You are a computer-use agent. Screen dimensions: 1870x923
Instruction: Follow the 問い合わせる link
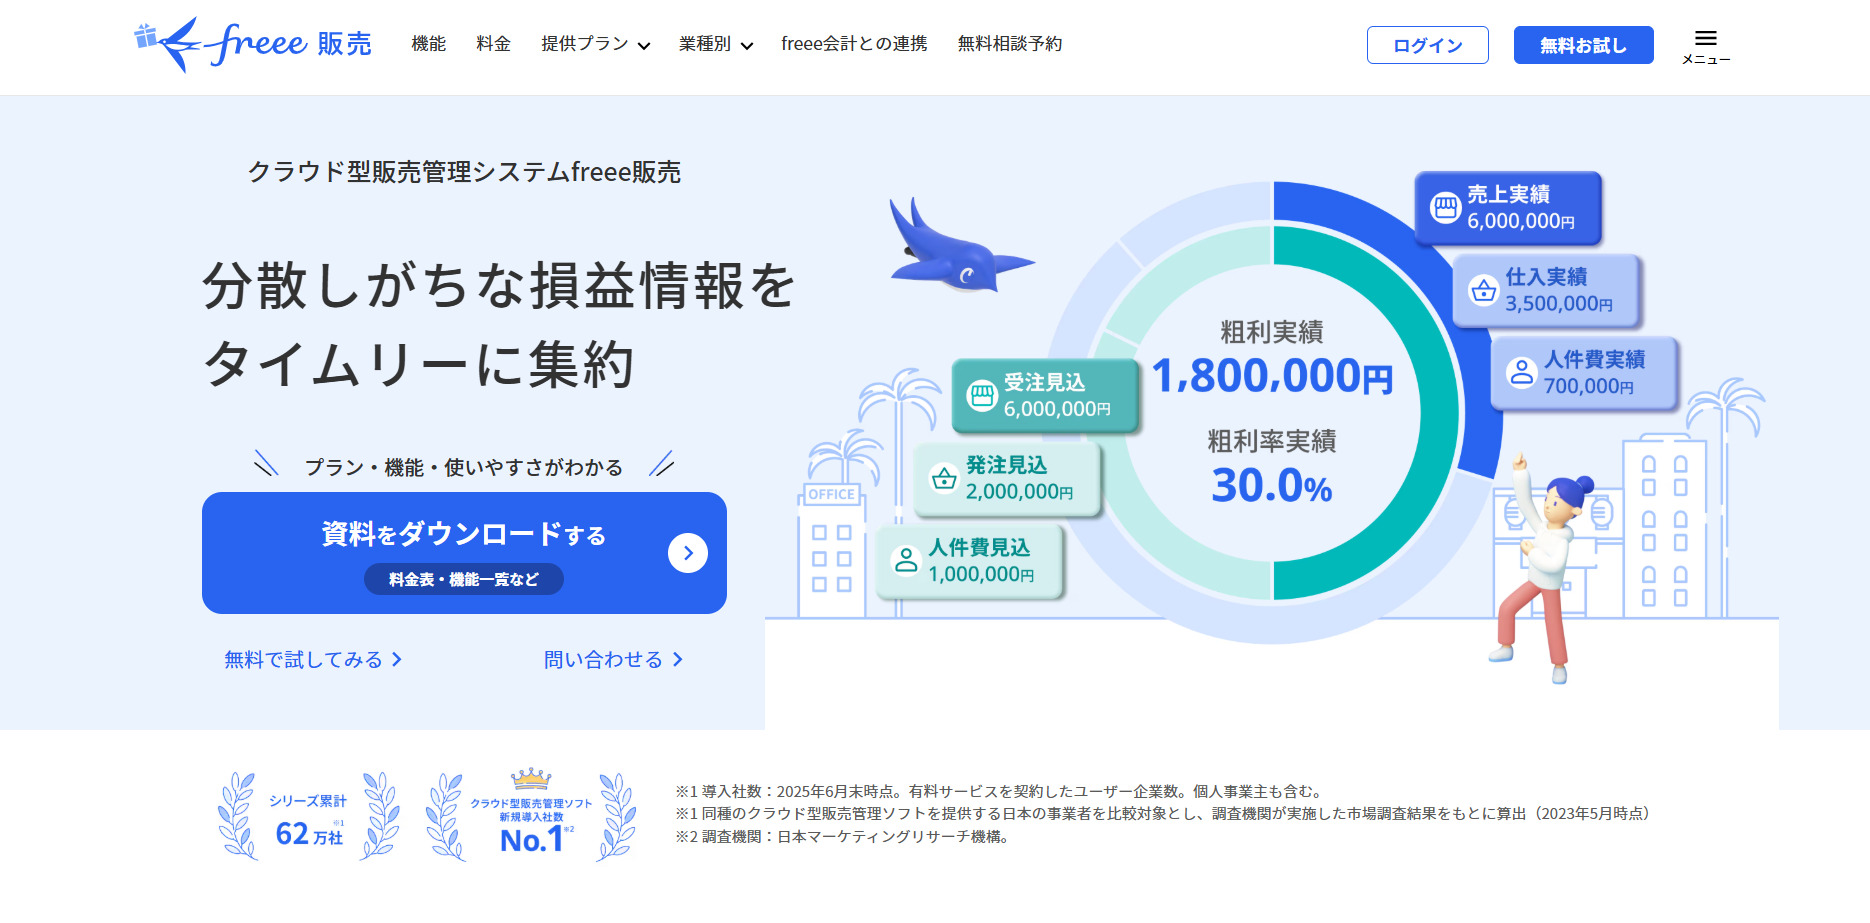(614, 660)
